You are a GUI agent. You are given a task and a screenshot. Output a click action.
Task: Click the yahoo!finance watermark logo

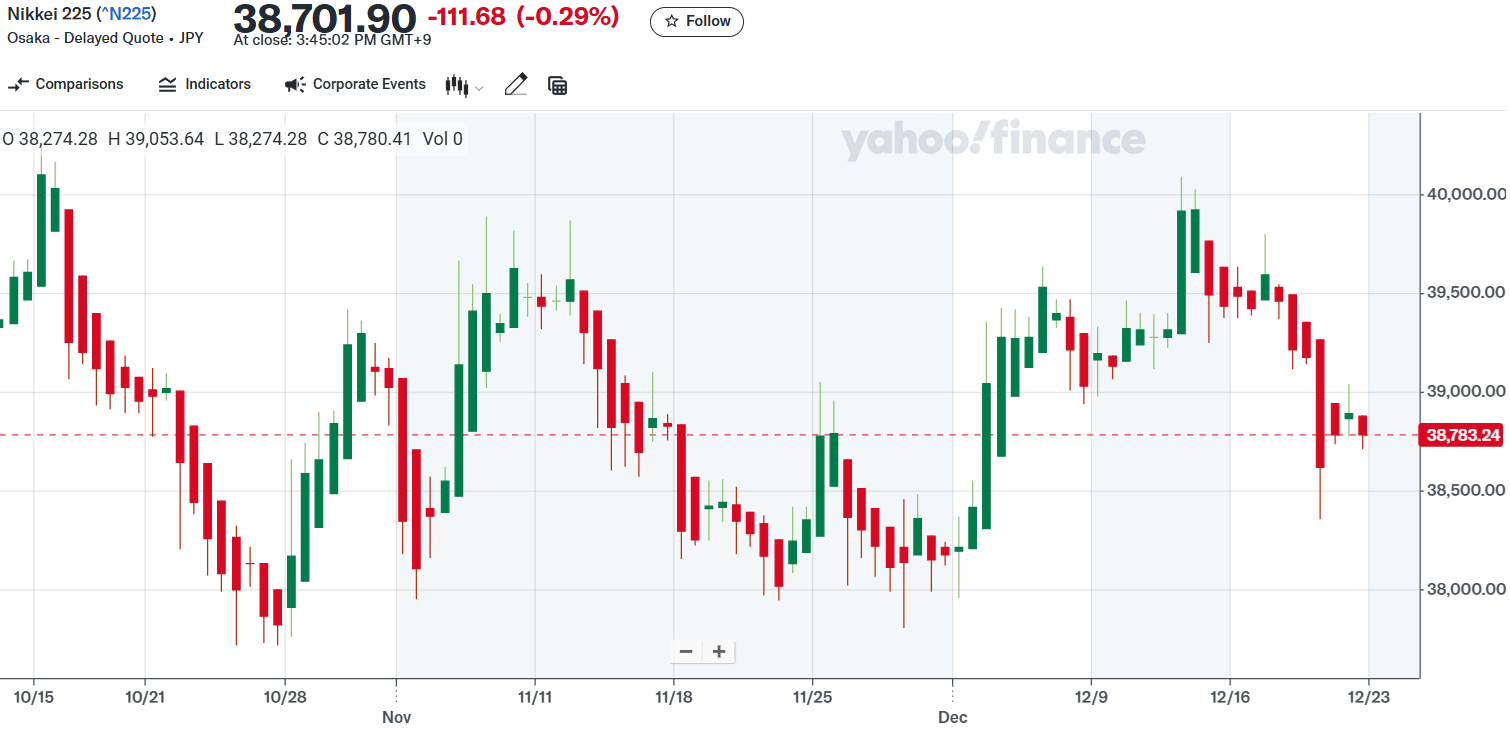tap(992, 141)
